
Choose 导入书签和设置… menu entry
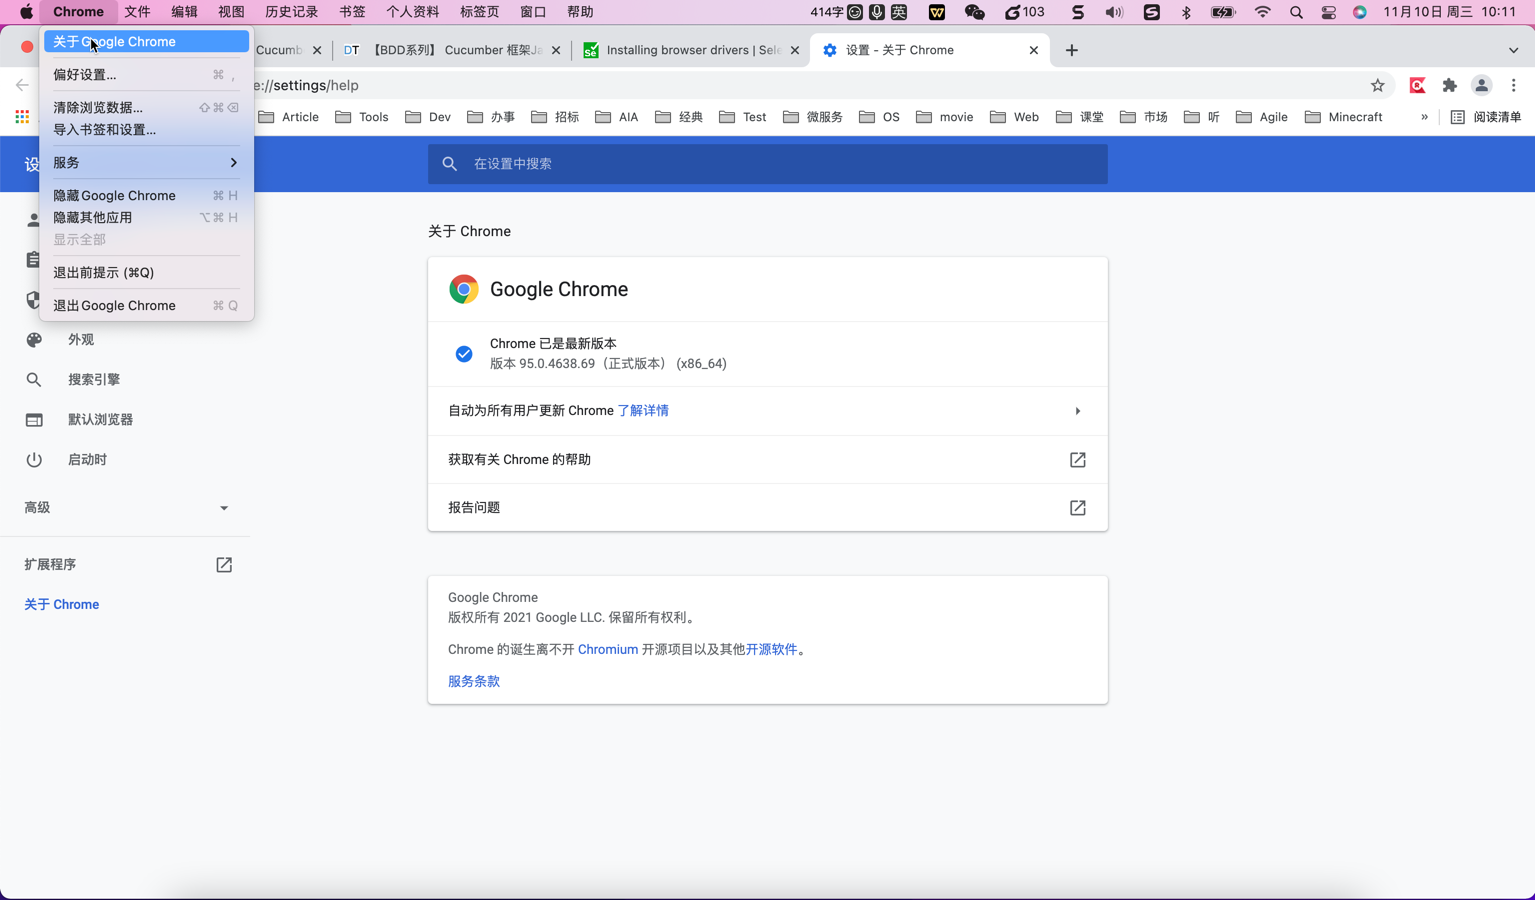coord(146,130)
